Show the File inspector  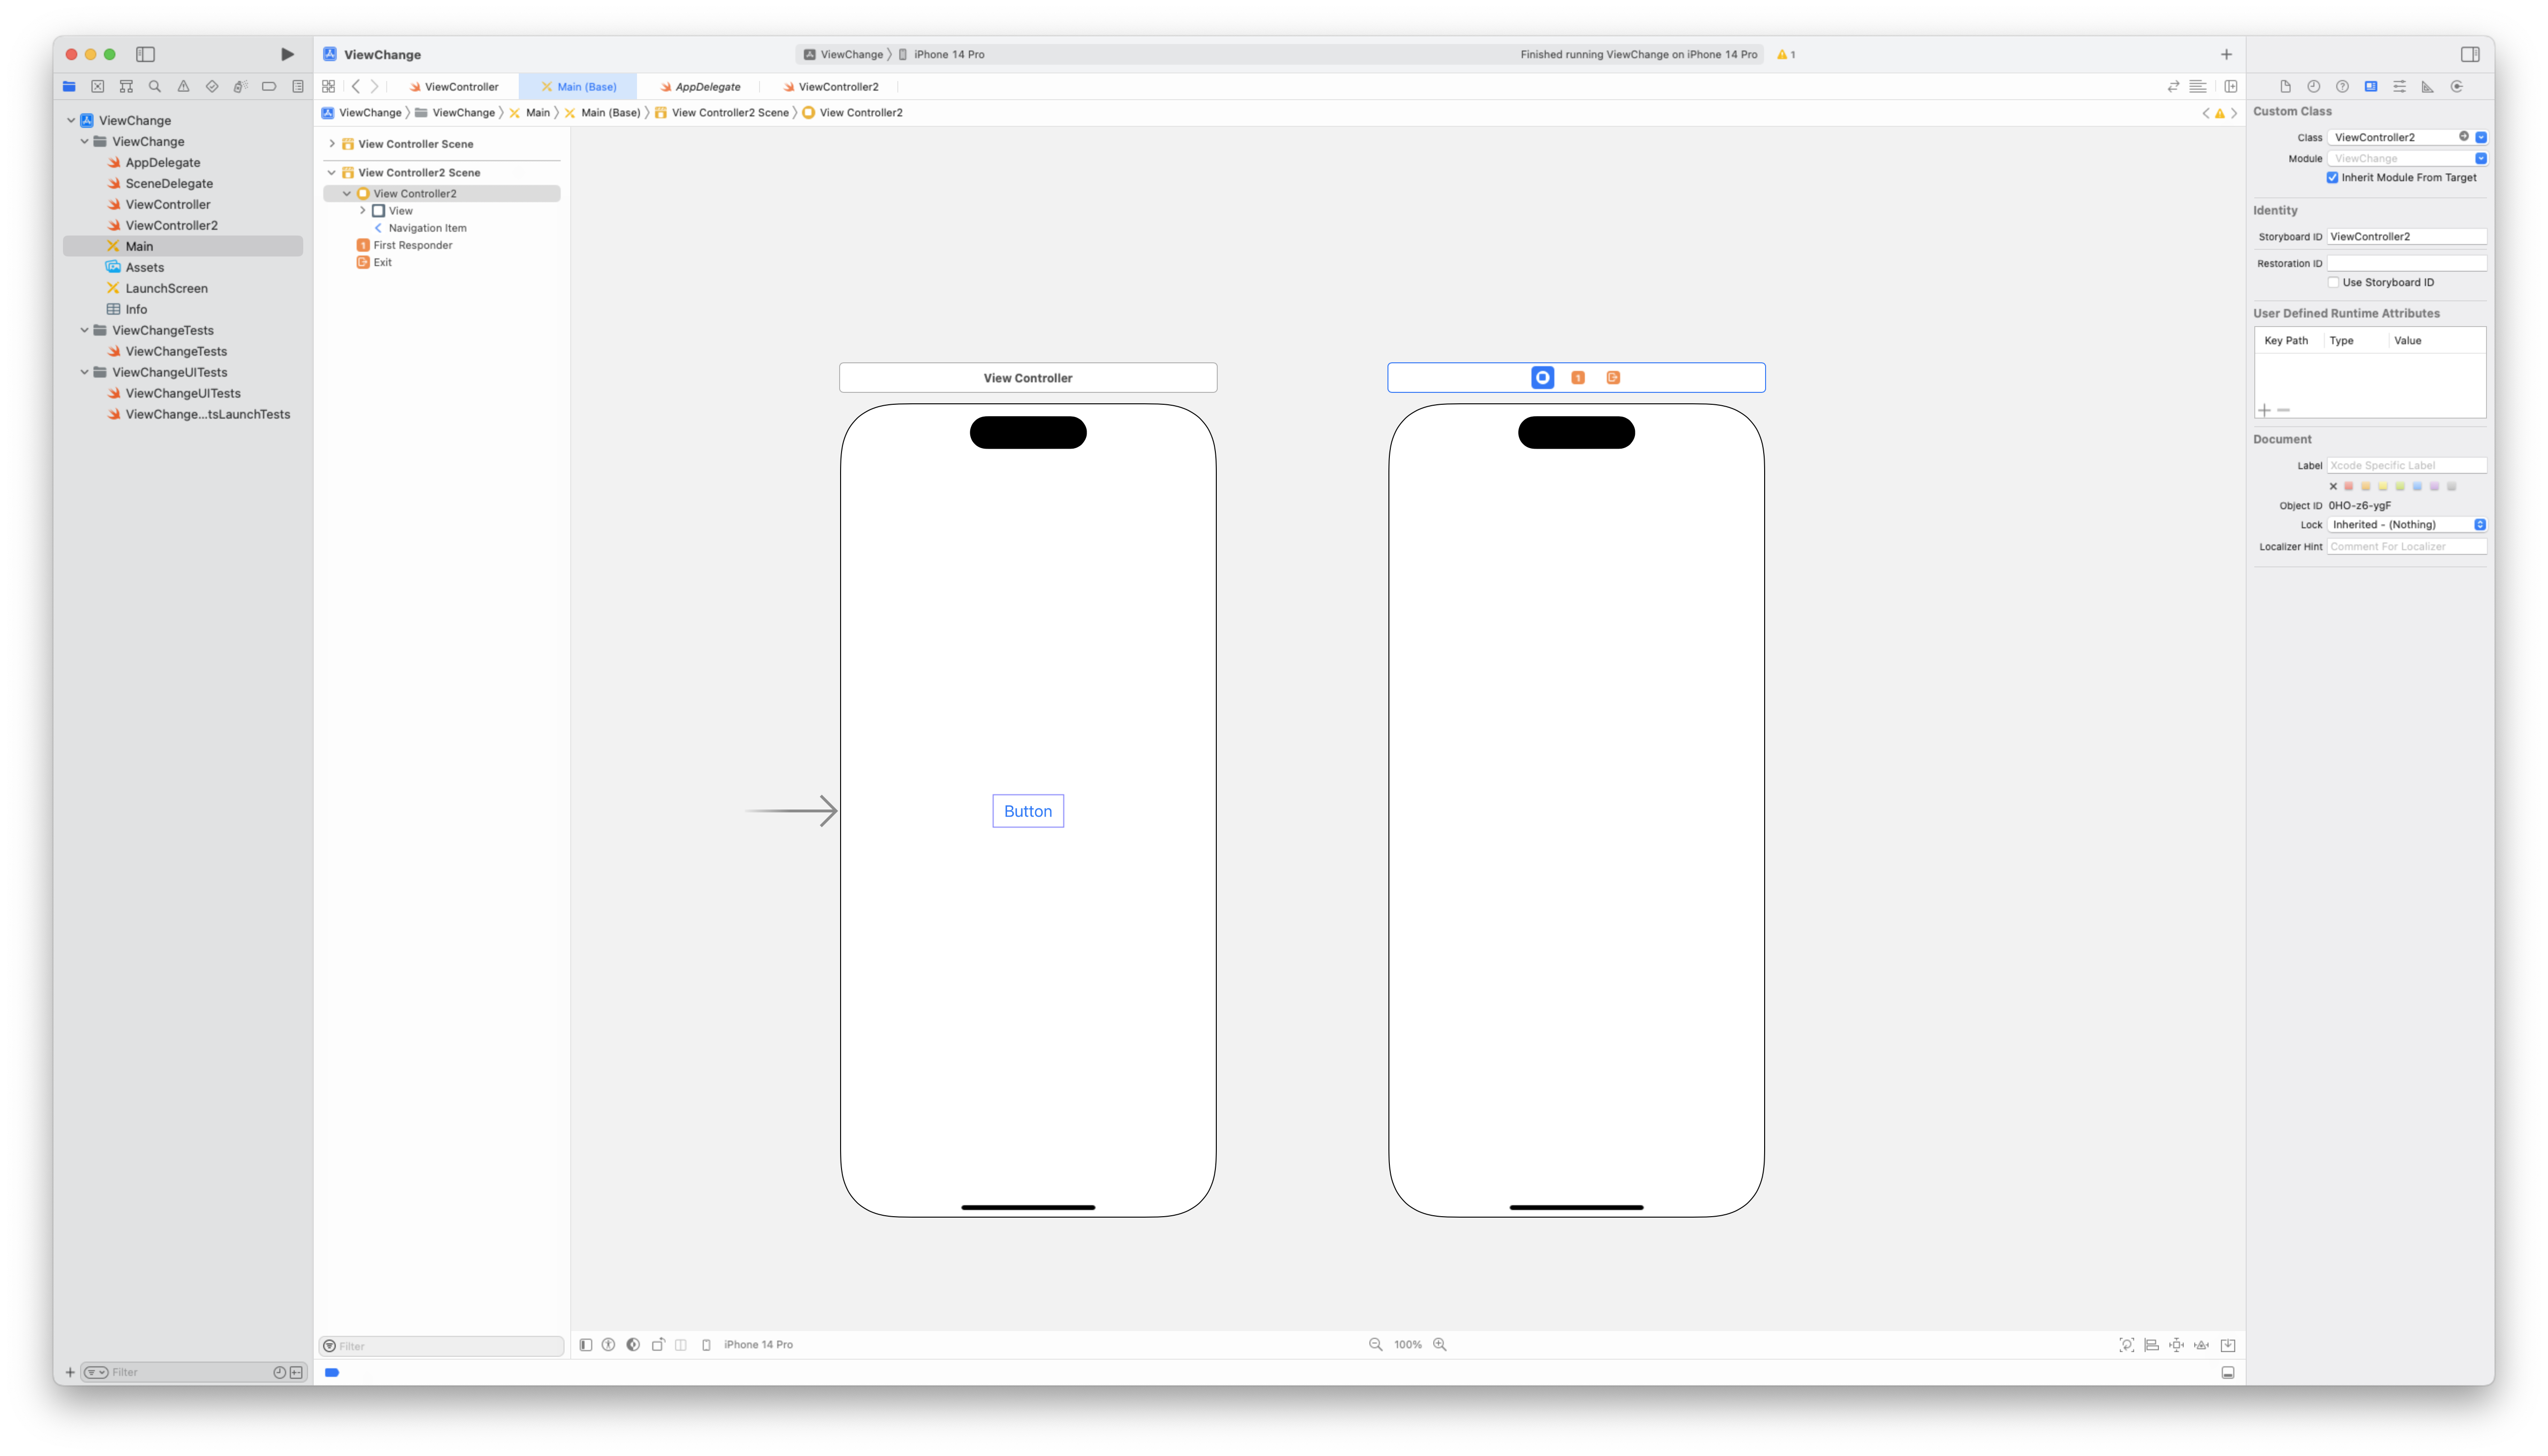click(x=2285, y=86)
